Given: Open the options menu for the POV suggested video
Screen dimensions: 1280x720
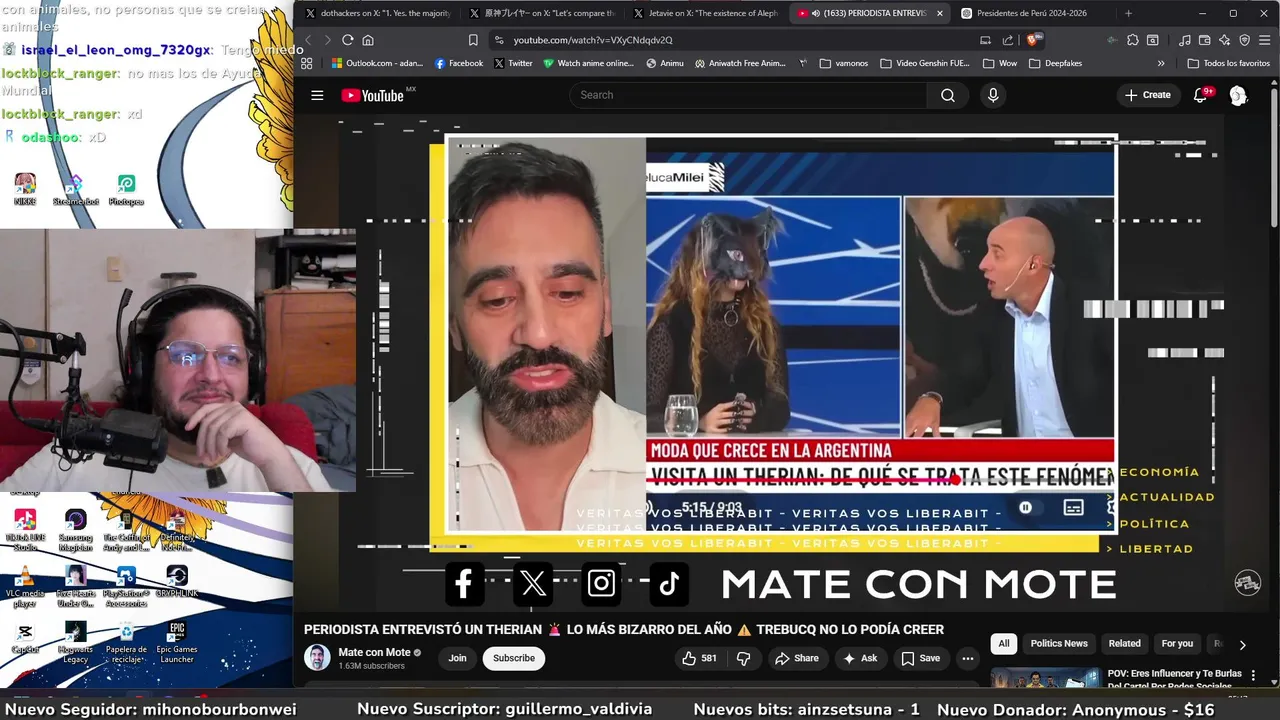Looking at the screenshot, I should tap(1253, 676).
